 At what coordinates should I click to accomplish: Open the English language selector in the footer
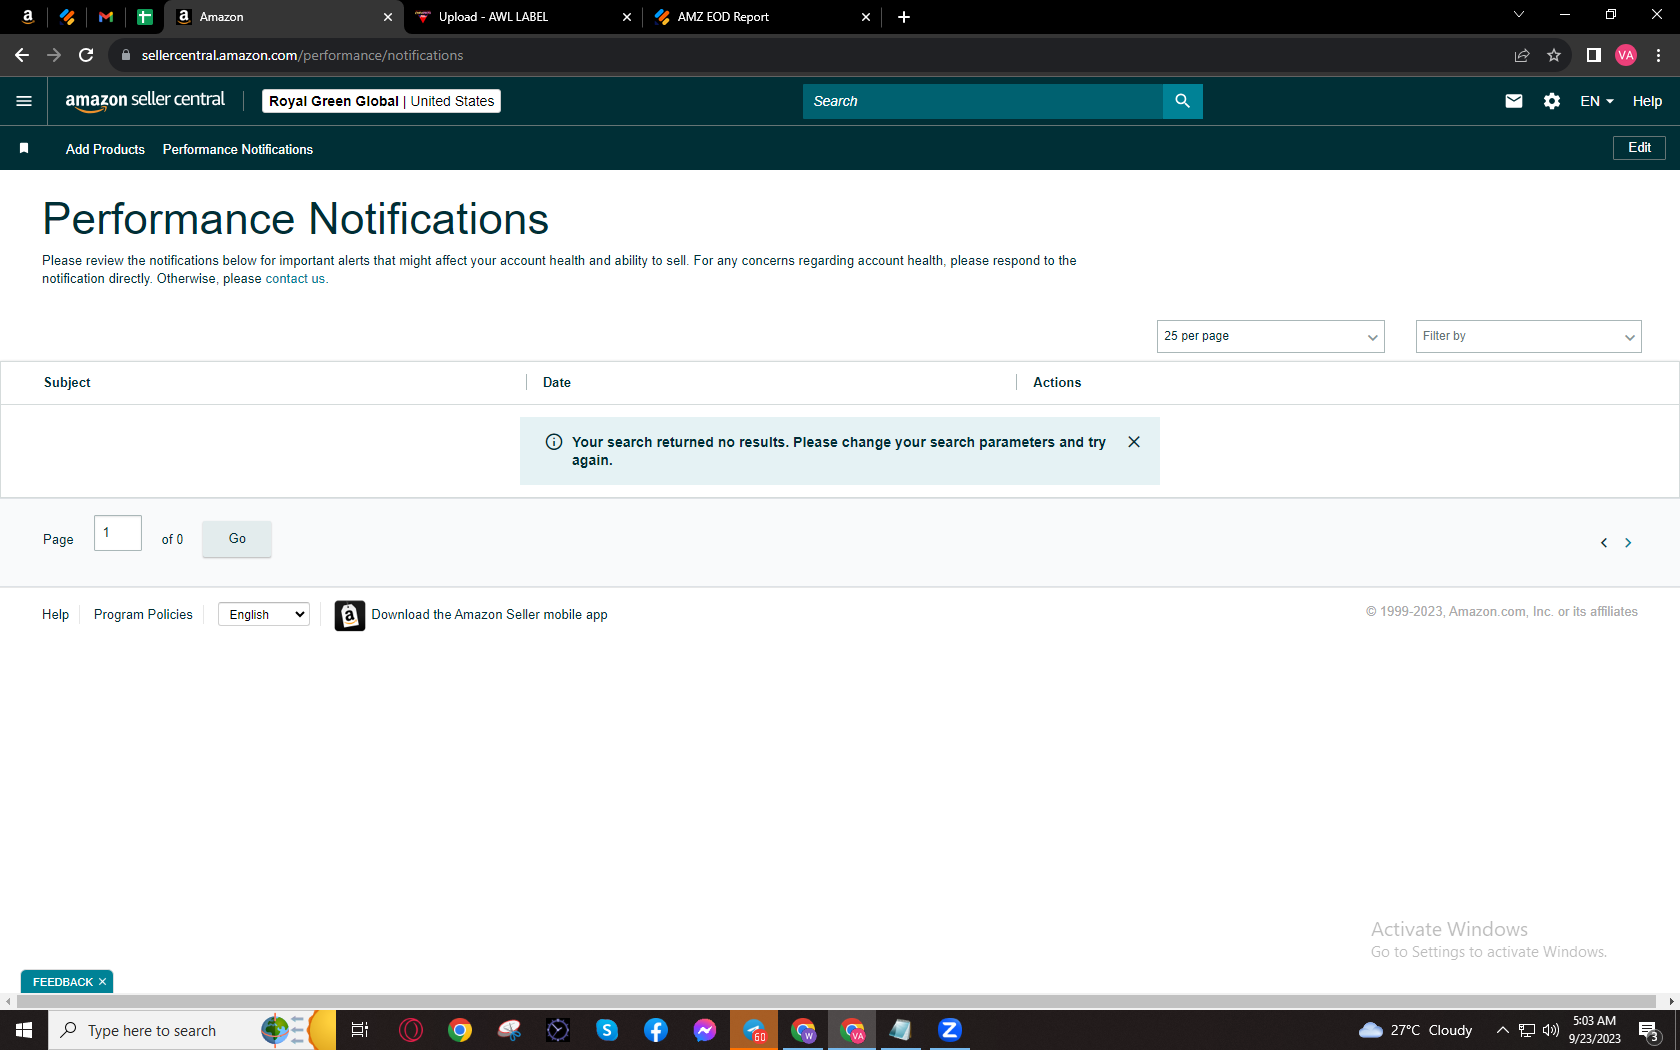[x=264, y=614]
